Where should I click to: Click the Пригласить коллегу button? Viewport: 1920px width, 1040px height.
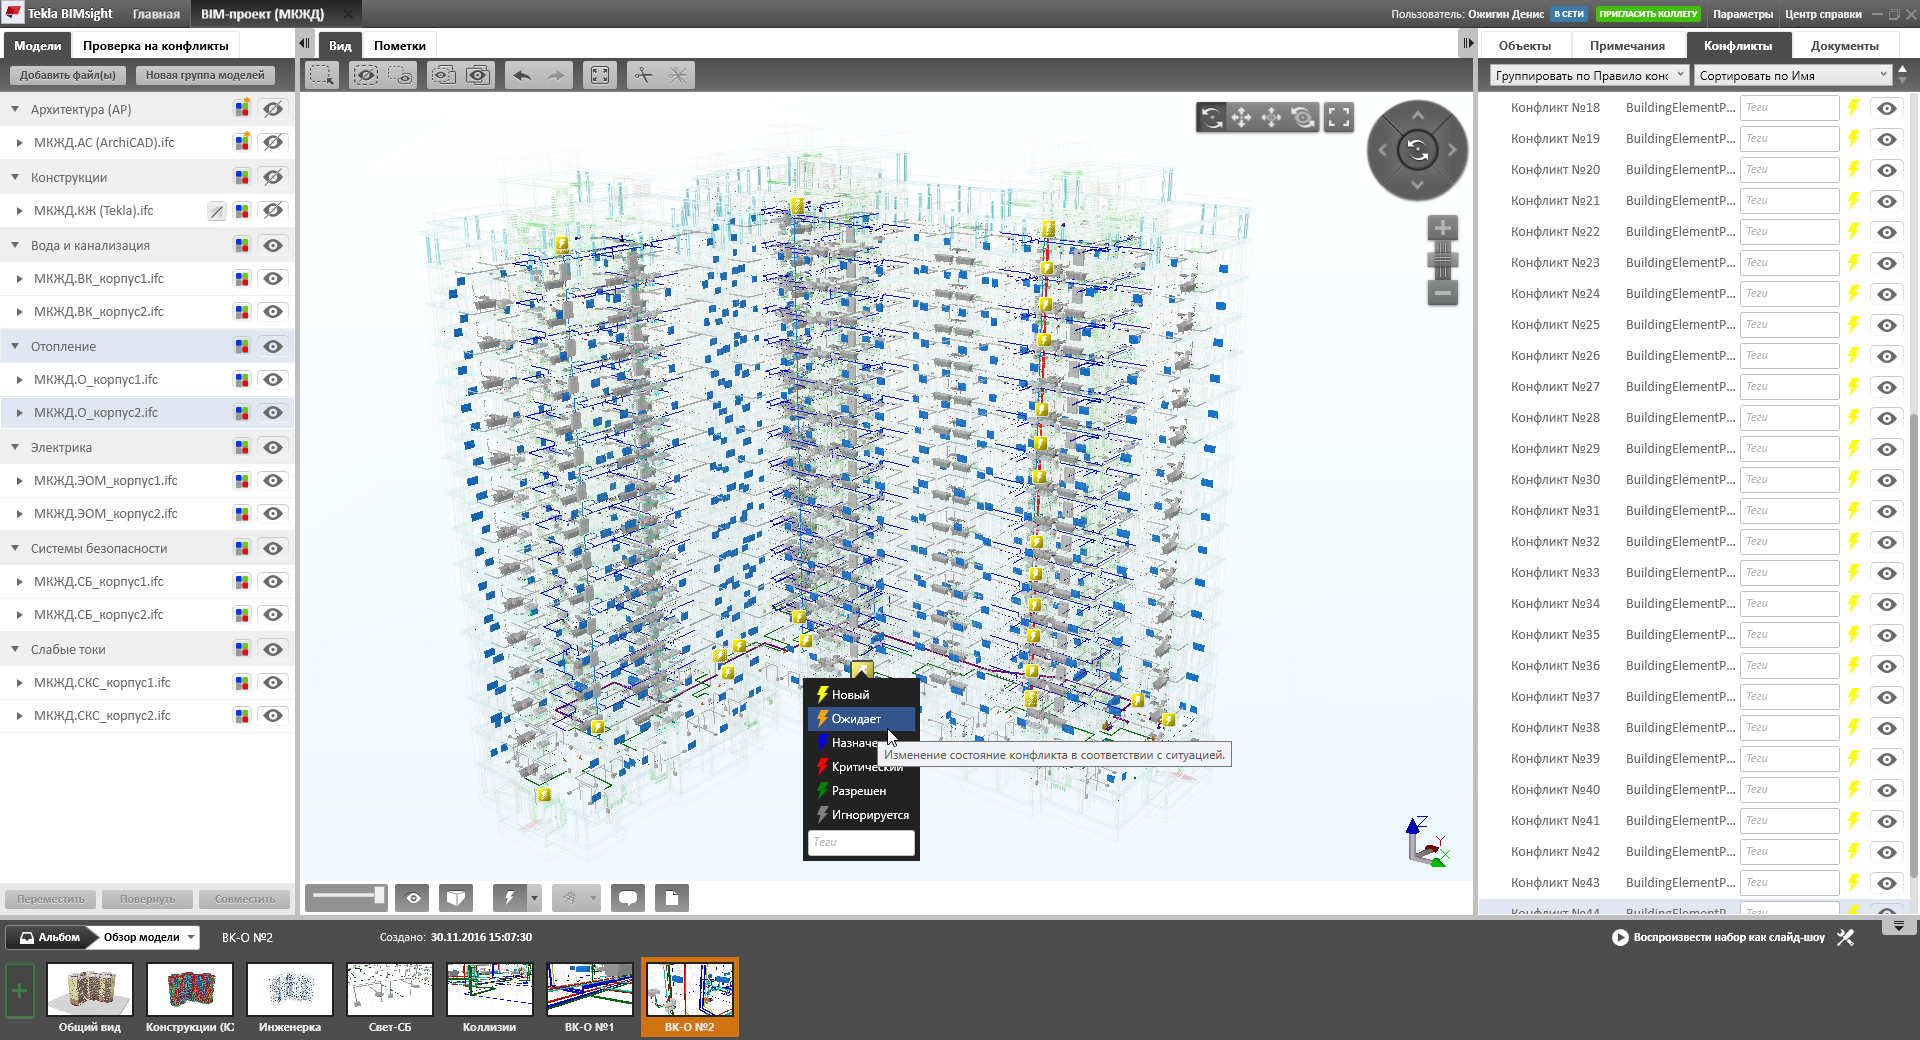(x=1649, y=13)
